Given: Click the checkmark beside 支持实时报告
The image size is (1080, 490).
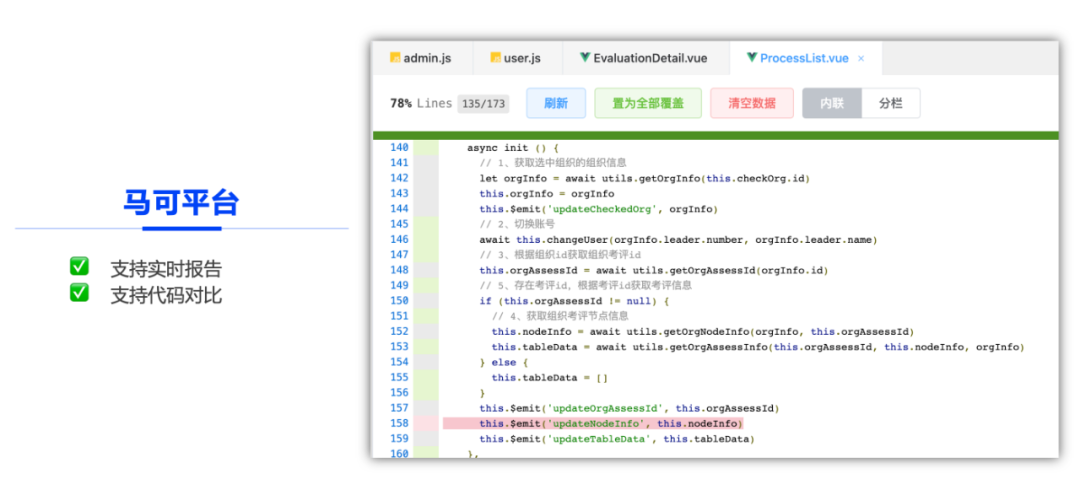Looking at the screenshot, I should (x=79, y=267).
